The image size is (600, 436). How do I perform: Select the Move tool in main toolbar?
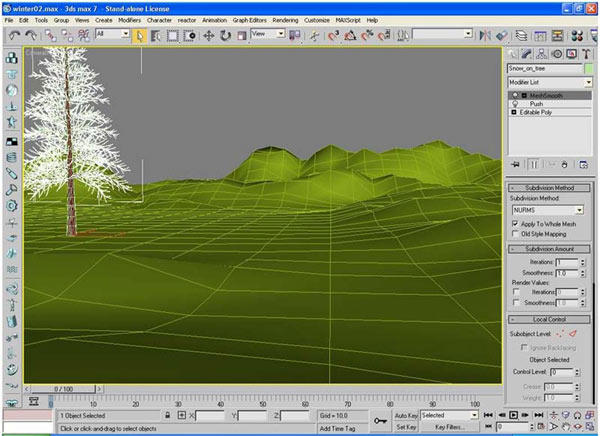click(209, 35)
